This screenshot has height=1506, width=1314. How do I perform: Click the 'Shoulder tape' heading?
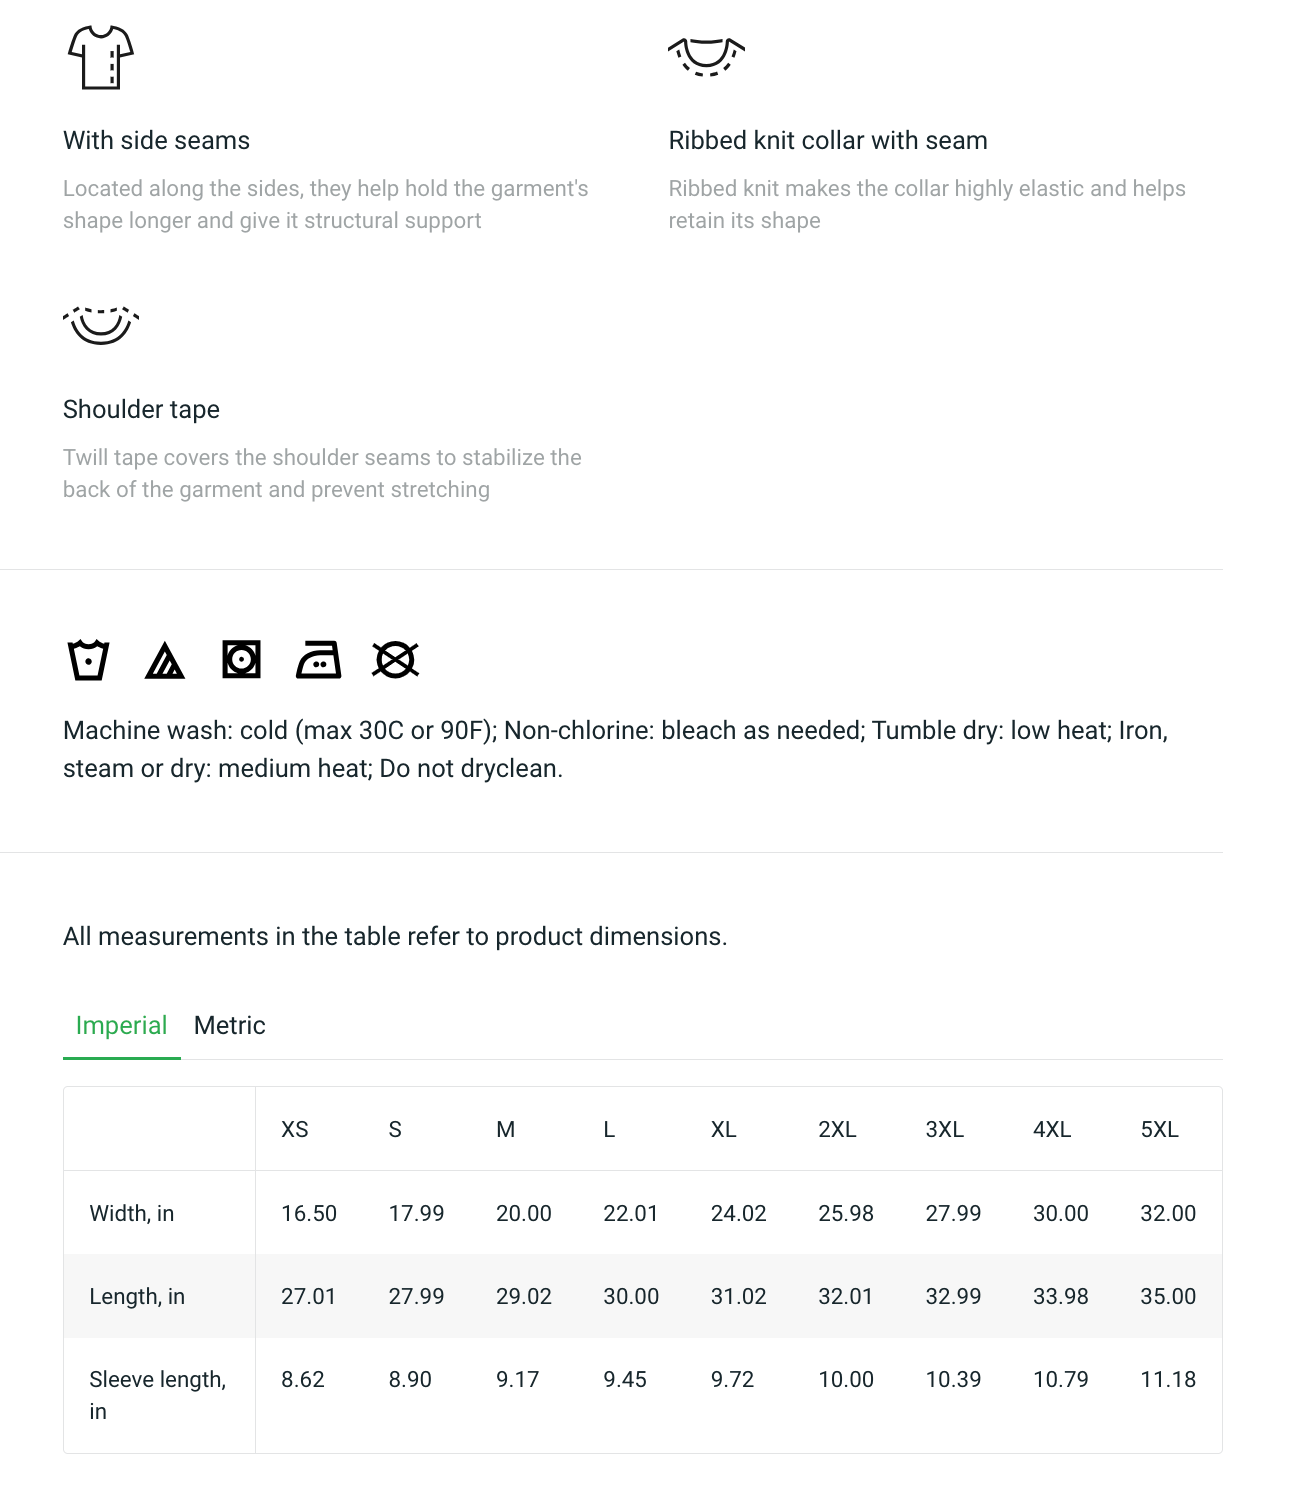[141, 409]
